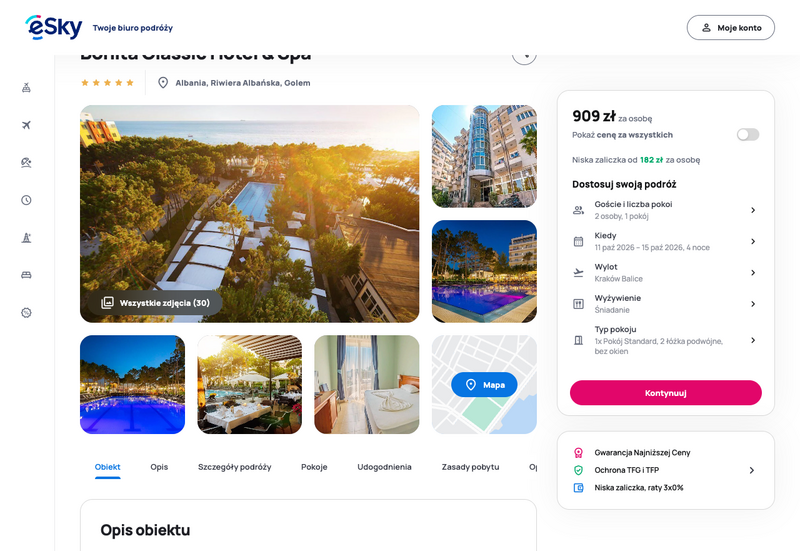Image resolution: width=800 pixels, height=551 pixels.
Task: Switch to the 'Pokoje' tab
Action: pyautogui.click(x=314, y=467)
